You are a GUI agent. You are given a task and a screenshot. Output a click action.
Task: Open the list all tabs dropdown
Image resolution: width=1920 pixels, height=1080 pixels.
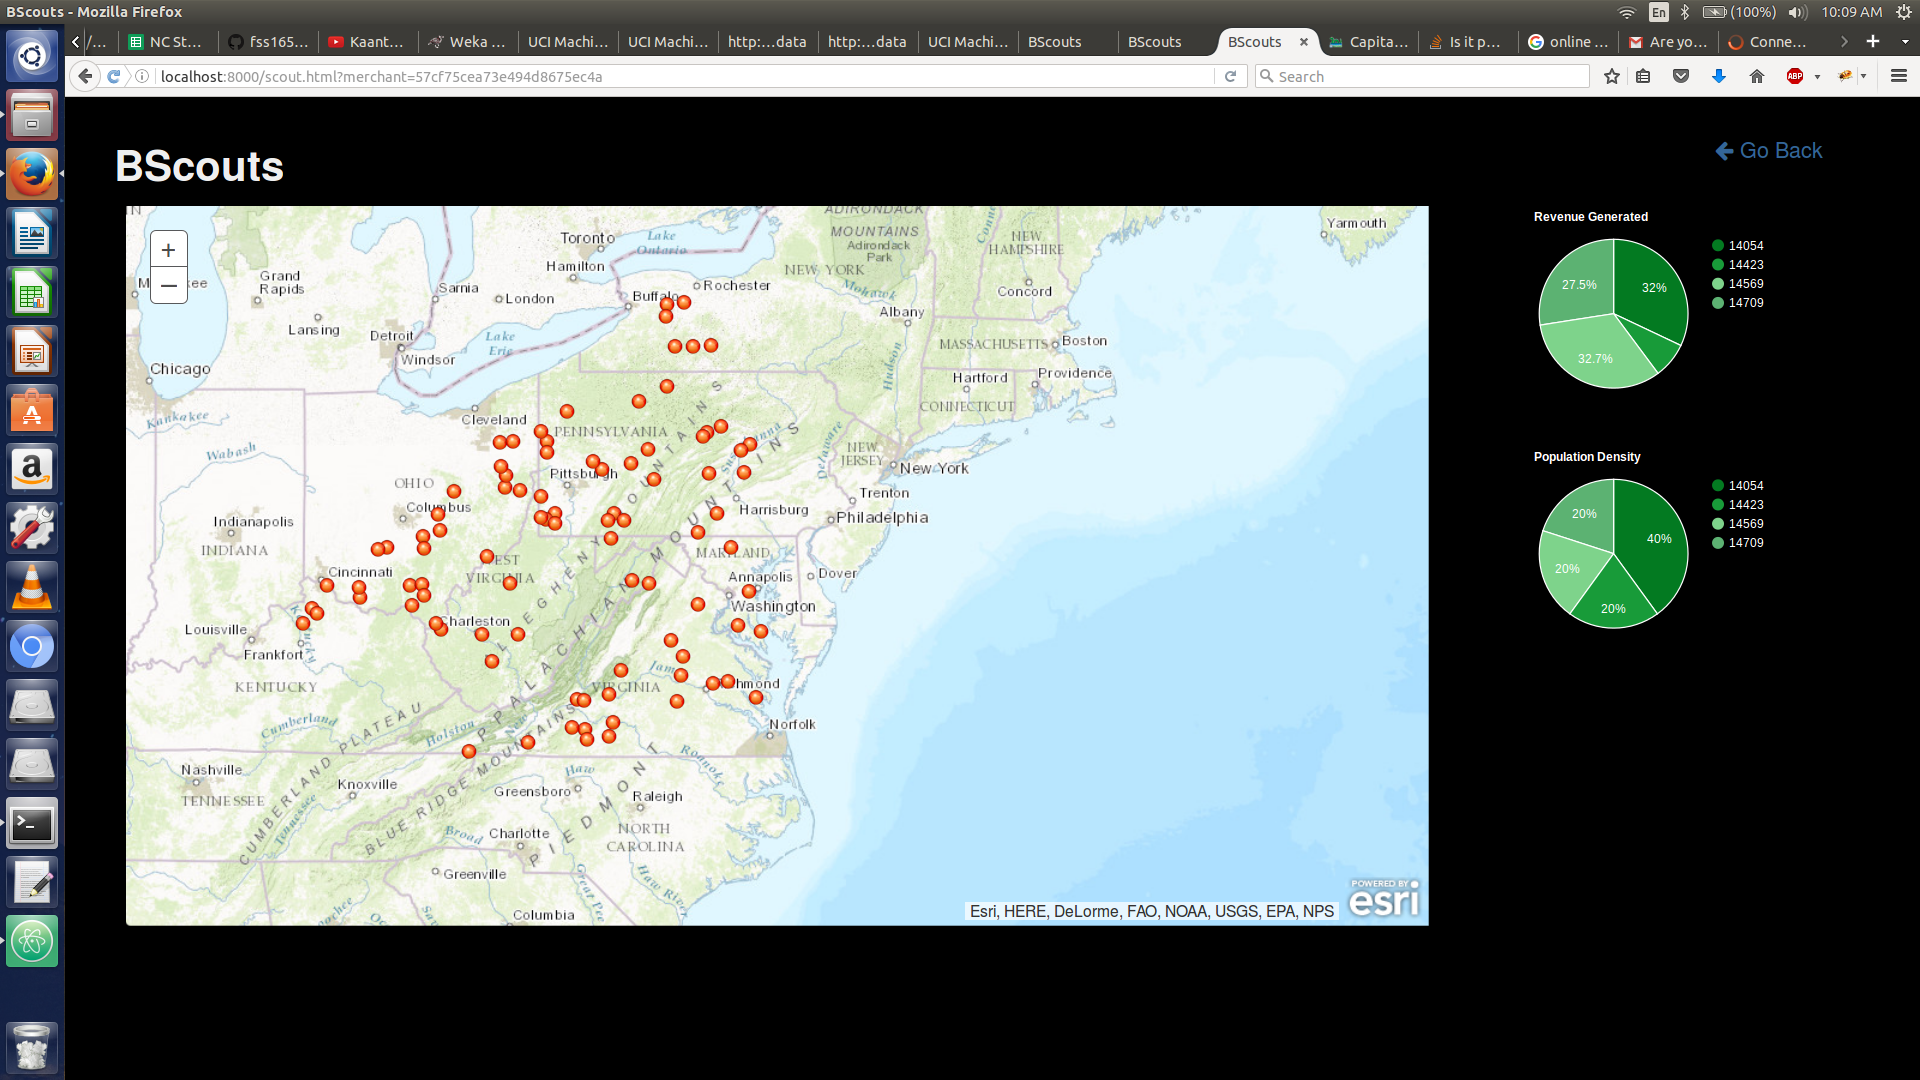(x=1904, y=42)
